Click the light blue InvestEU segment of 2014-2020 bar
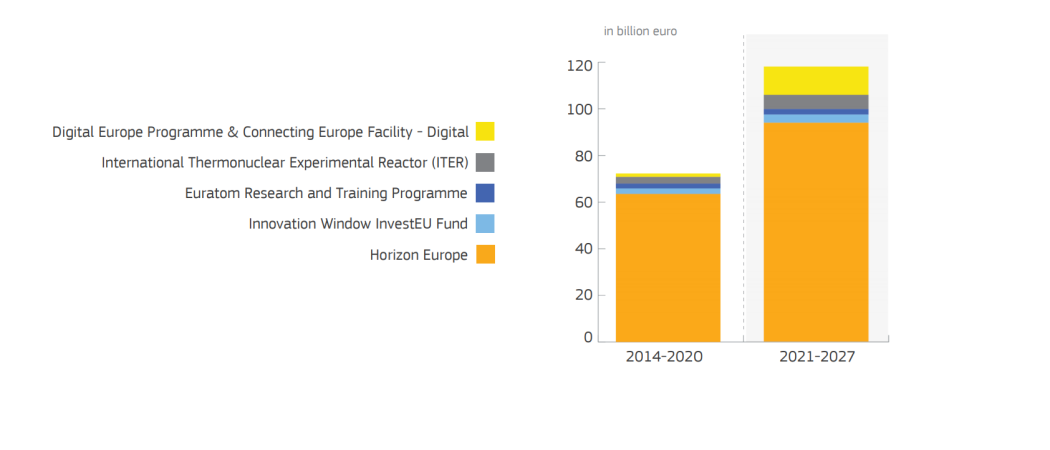 [x=668, y=192]
